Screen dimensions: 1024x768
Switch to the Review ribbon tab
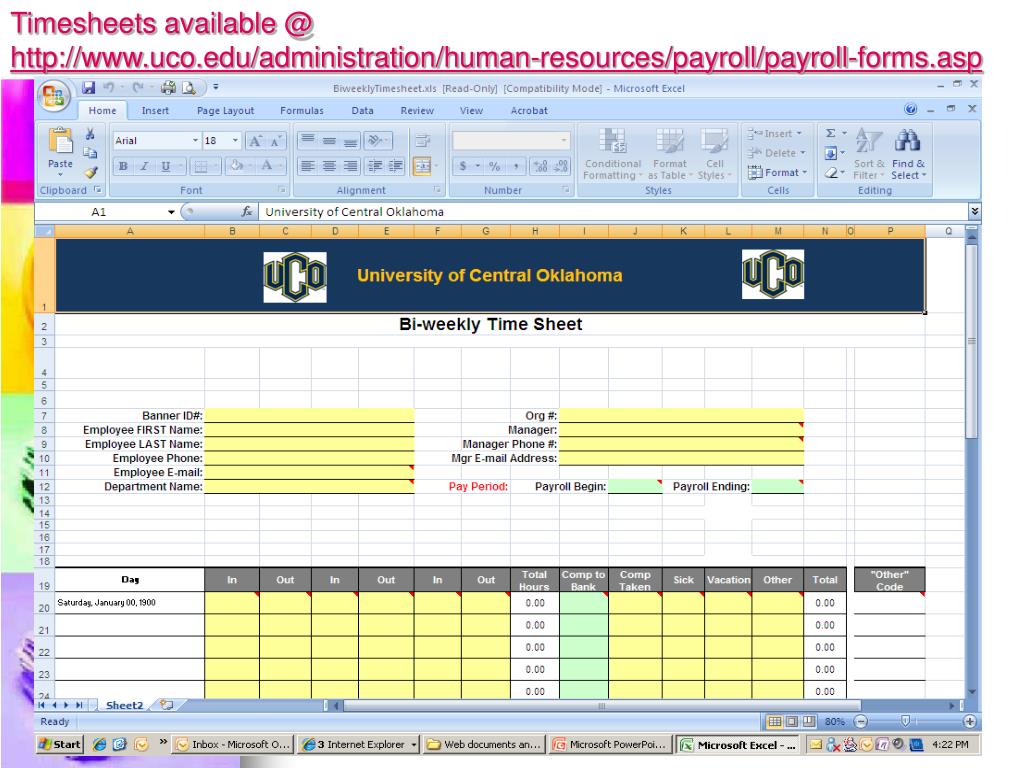pyautogui.click(x=417, y=110)
